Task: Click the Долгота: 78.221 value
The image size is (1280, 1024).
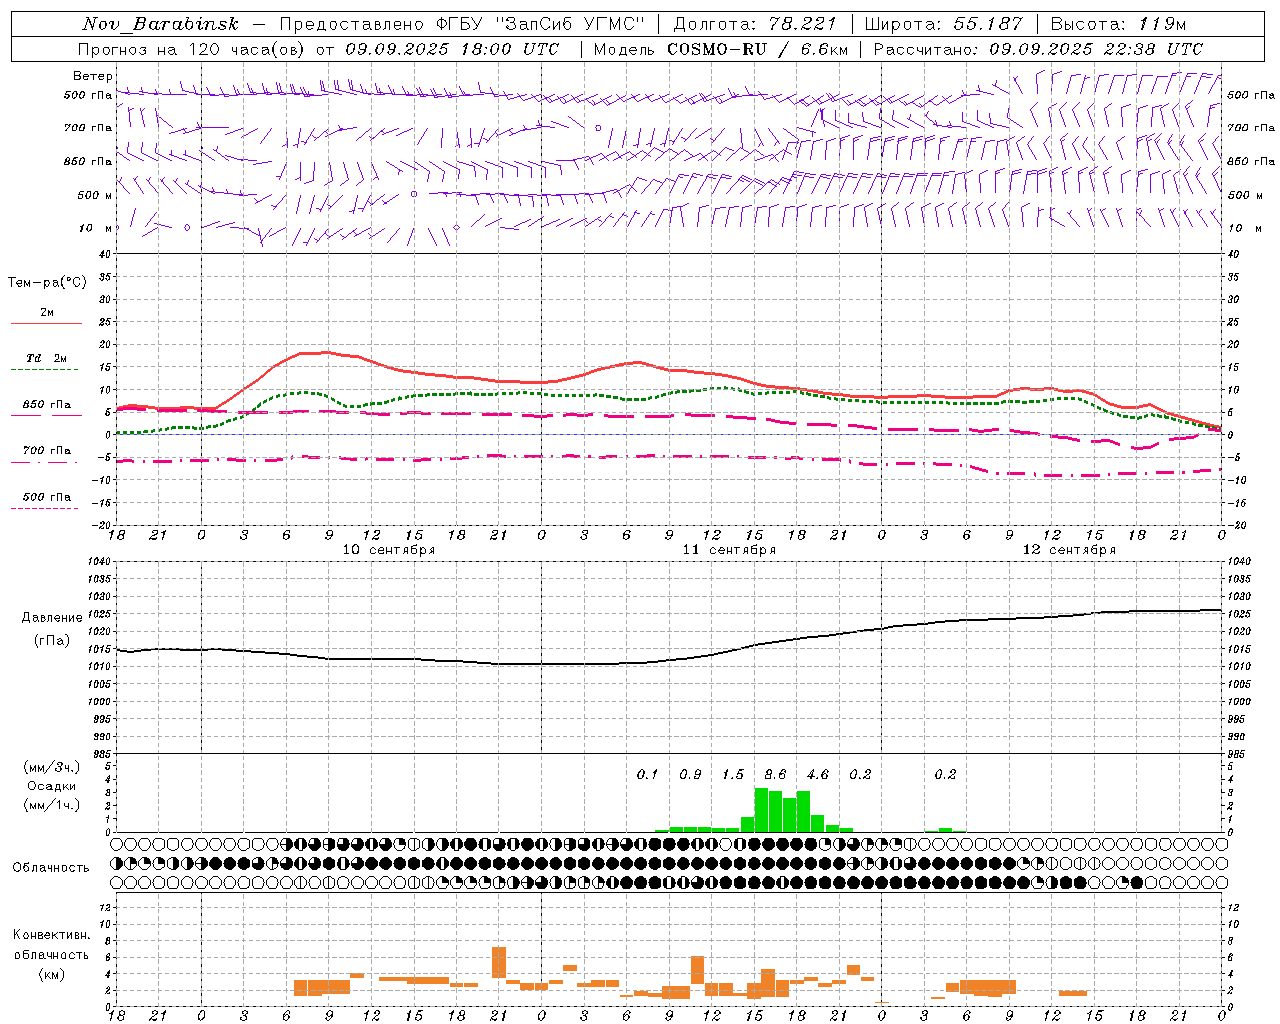Action: pyautogui.click(x=754, y=24)
